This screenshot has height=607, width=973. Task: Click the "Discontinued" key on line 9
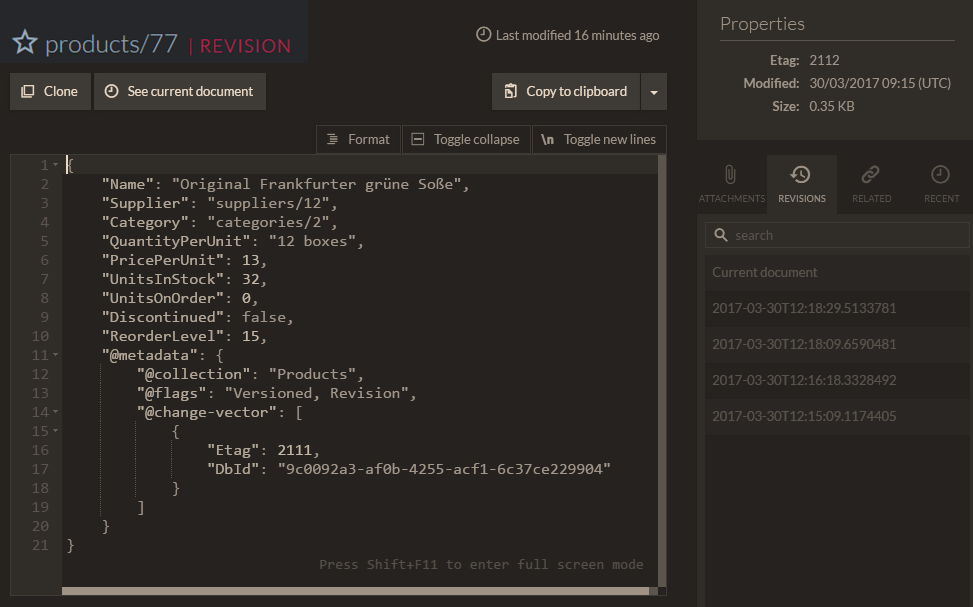point(163,317)
